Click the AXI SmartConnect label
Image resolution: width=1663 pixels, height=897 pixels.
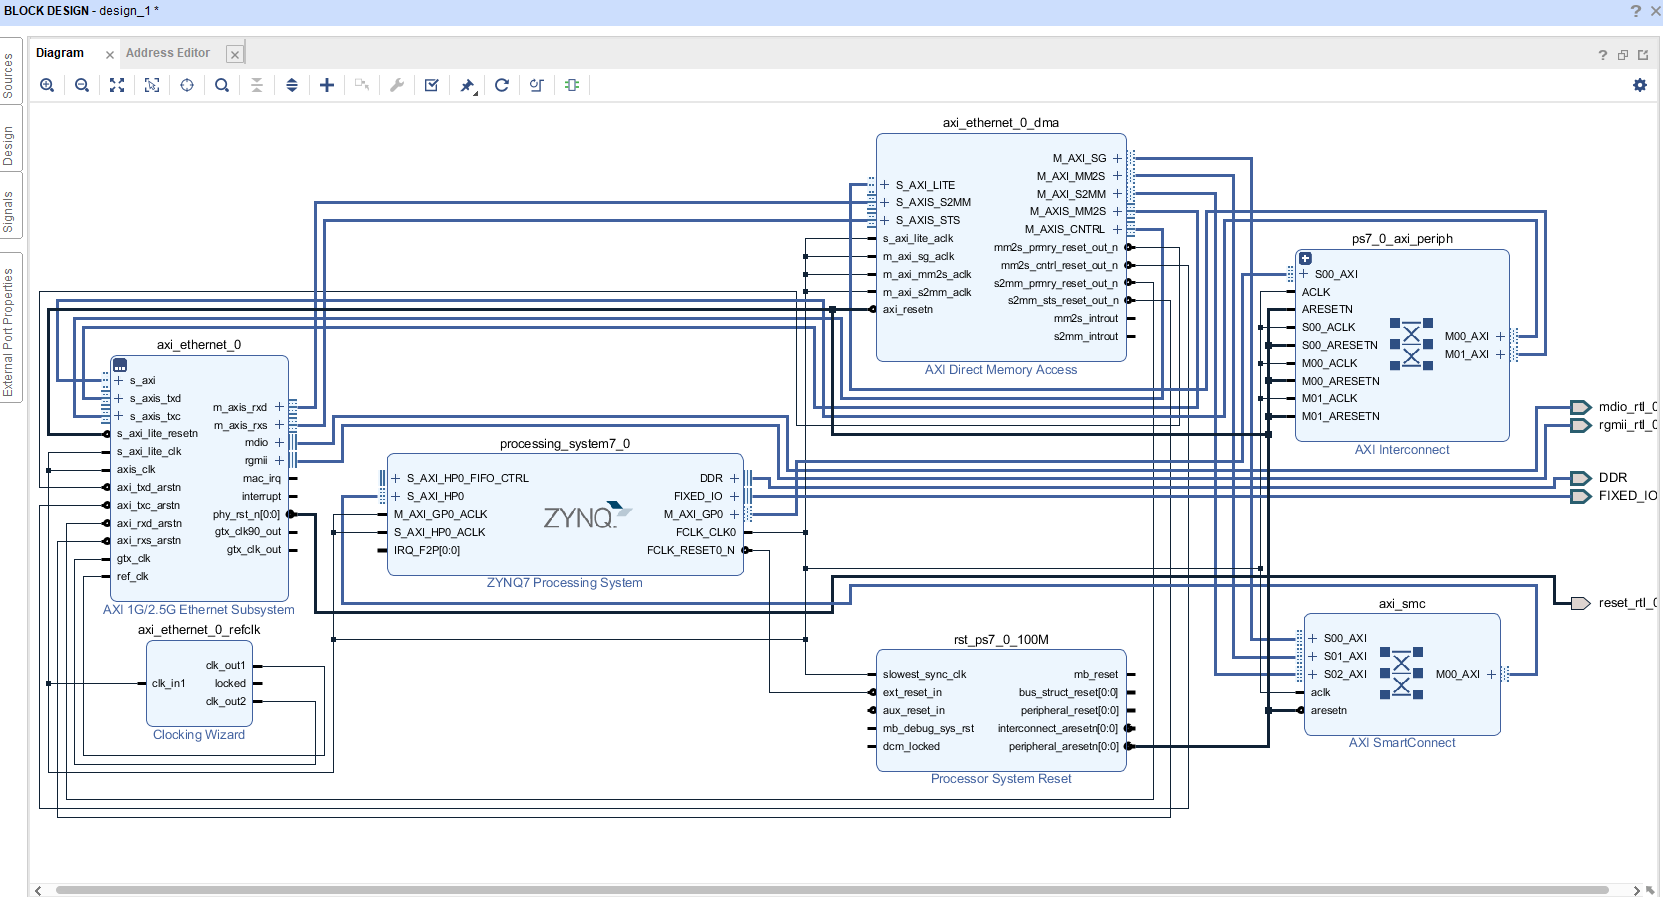tap(1402, 743)
